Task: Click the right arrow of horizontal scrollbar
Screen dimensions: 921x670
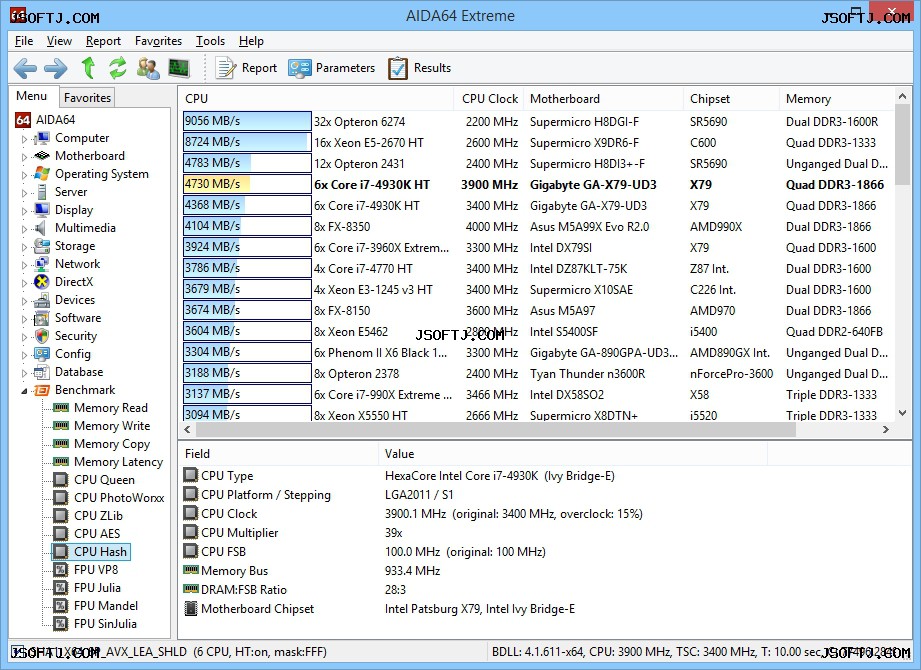Action: 886,429
